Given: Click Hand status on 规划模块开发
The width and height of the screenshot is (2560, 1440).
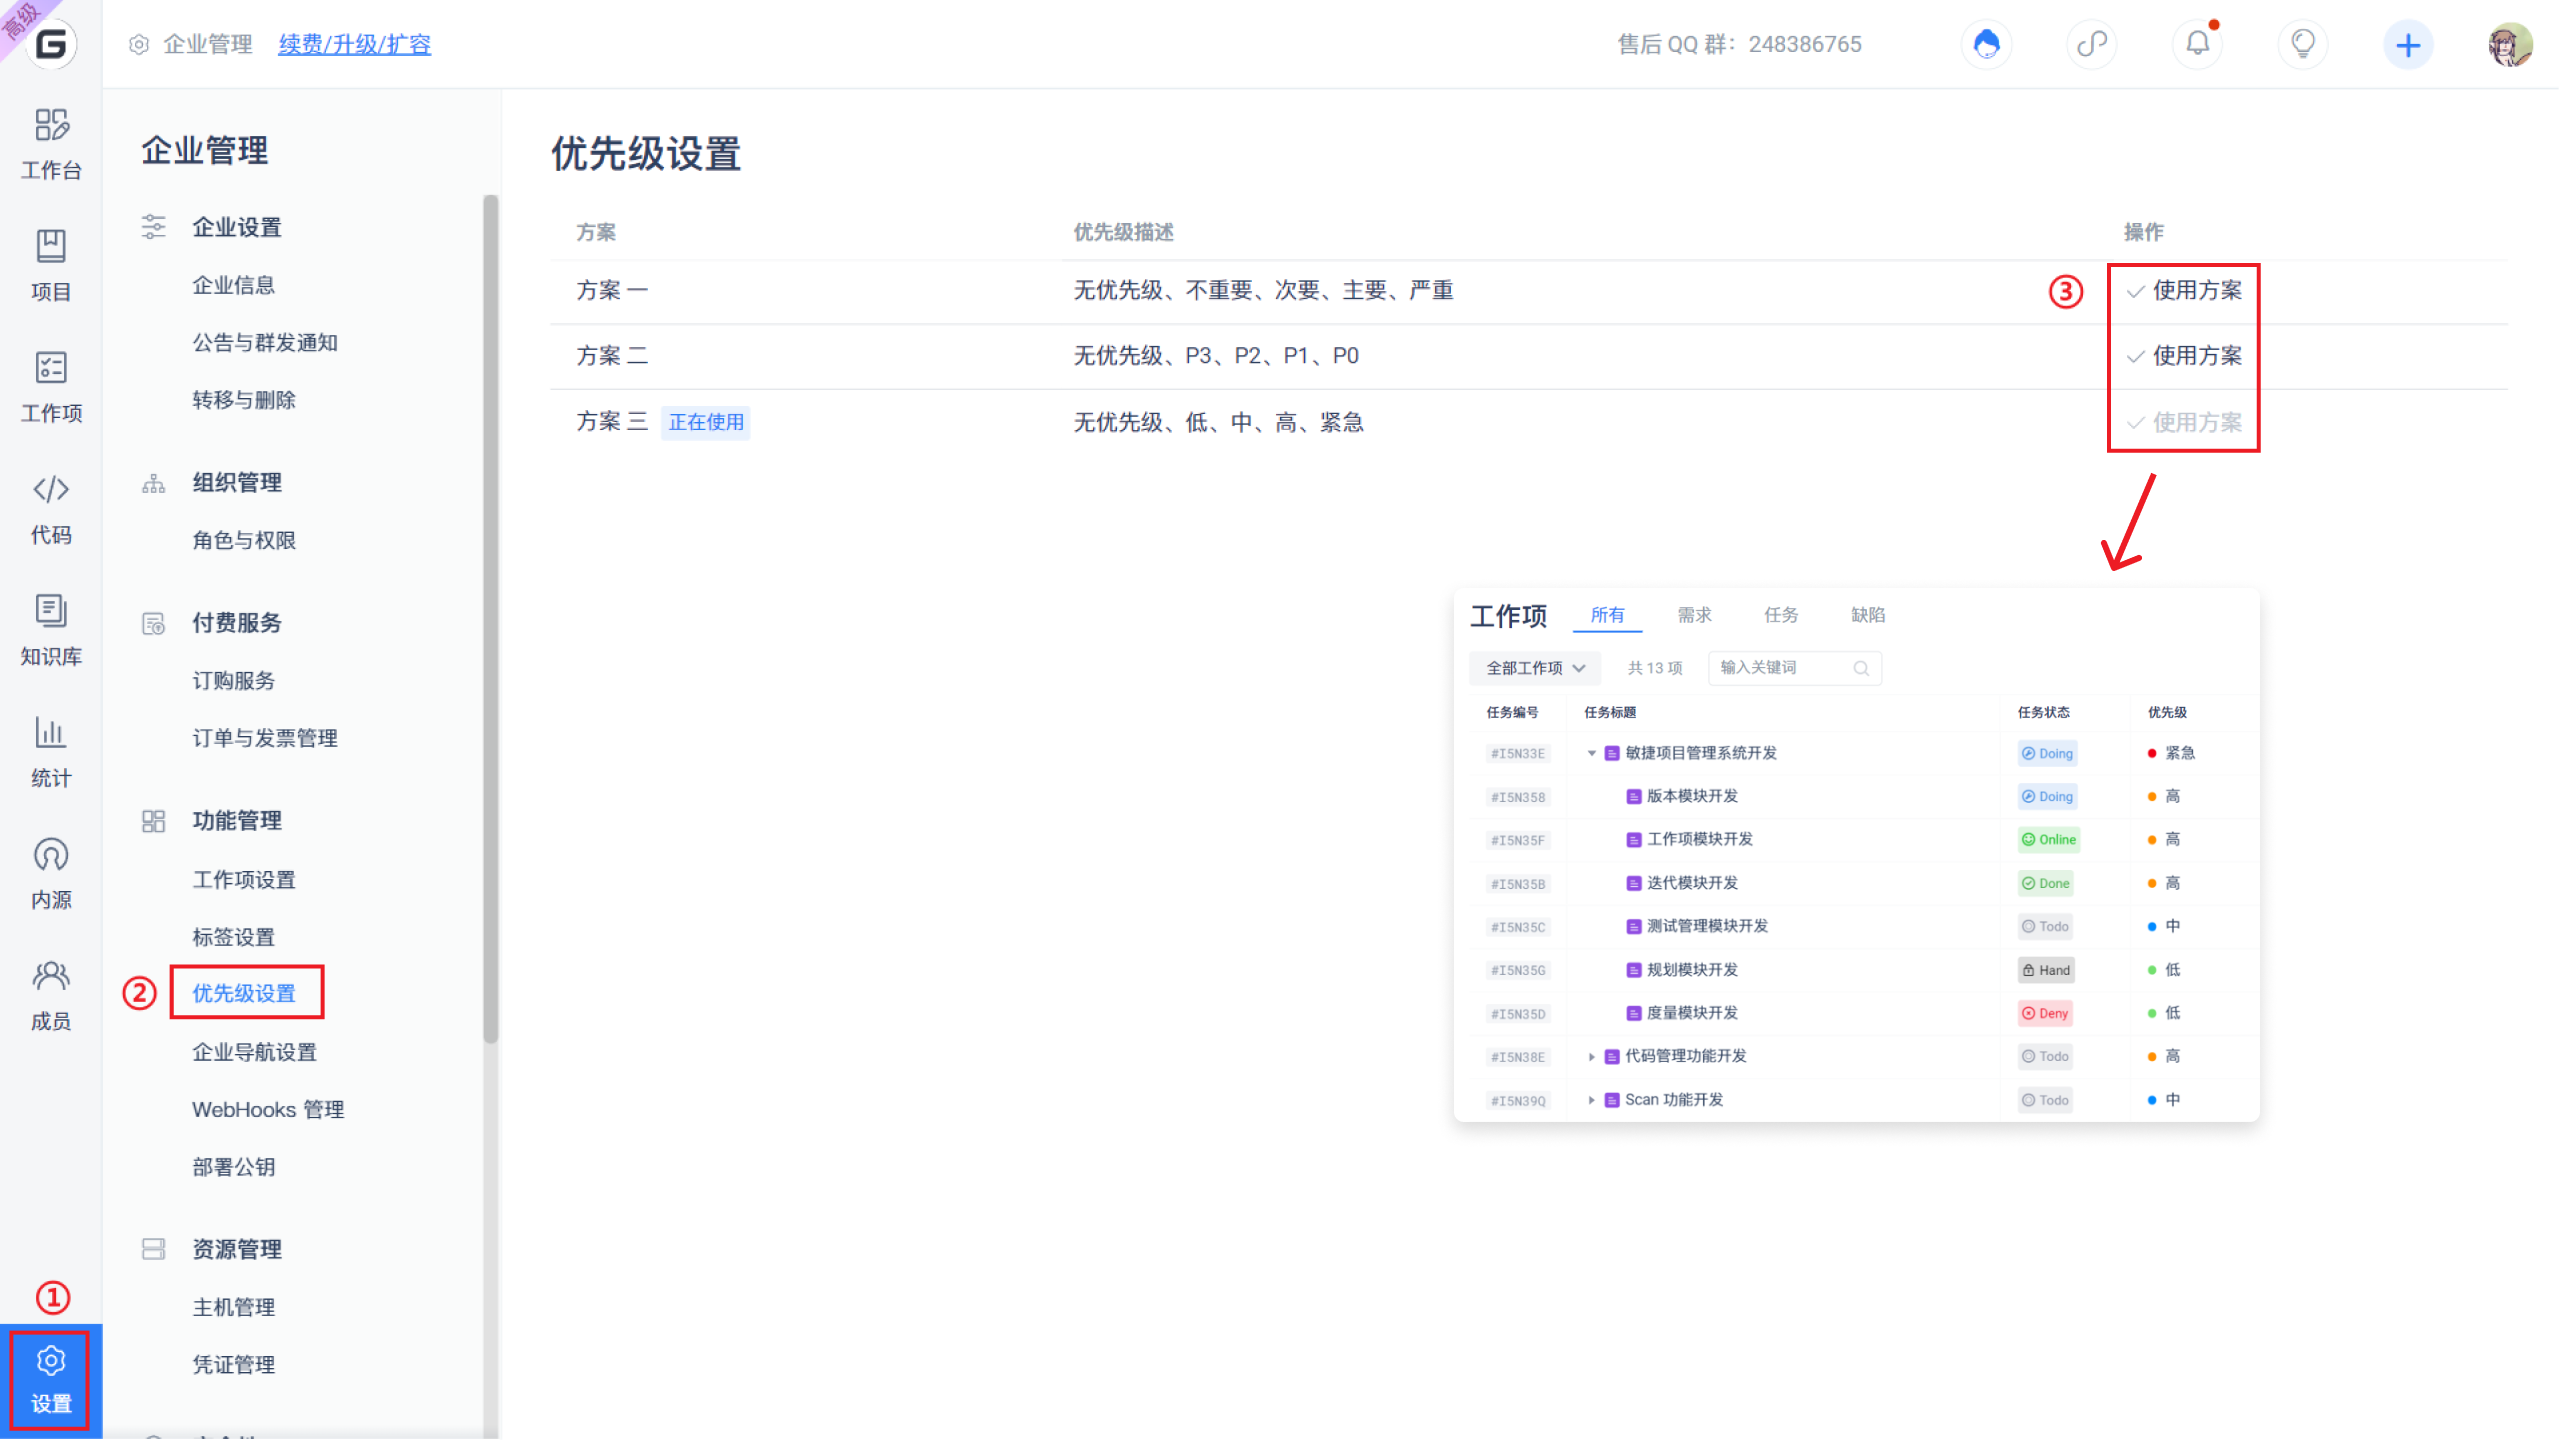Looking at the screenshot, I should pyautogui.click(x=2046, y=970).
